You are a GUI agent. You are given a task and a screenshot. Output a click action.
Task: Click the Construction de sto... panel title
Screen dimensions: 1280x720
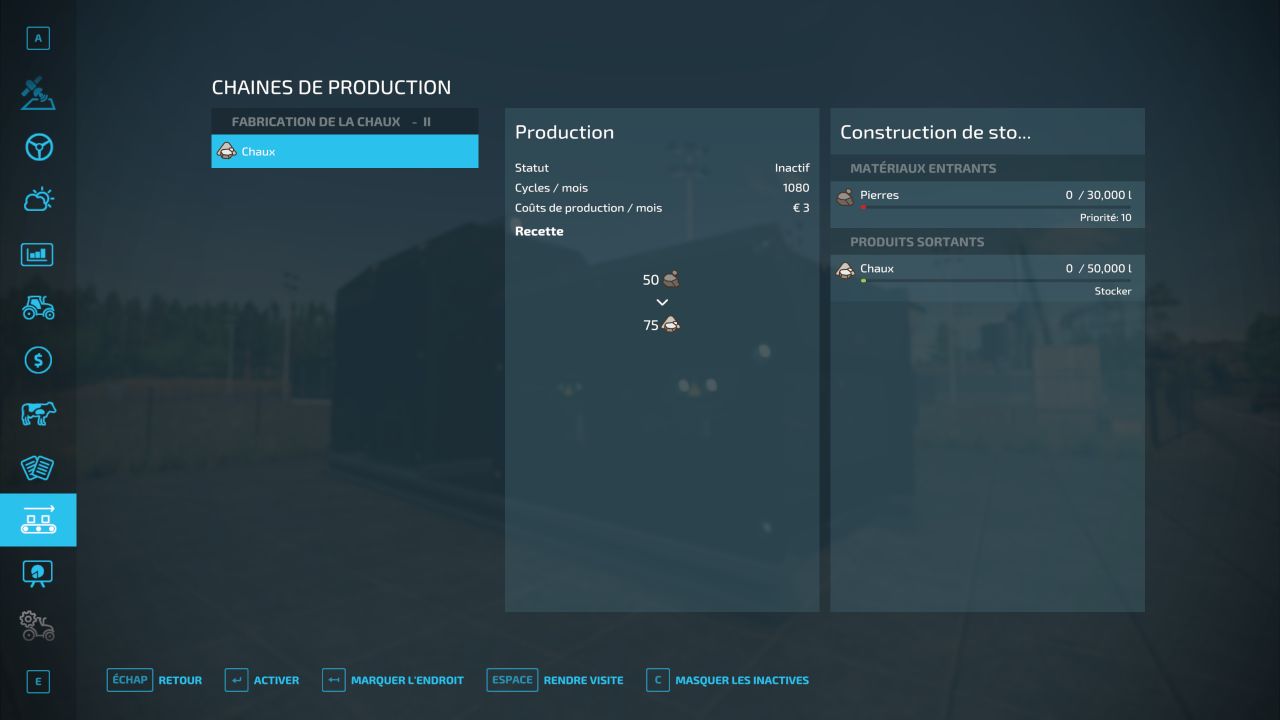[x=935, y=132]
